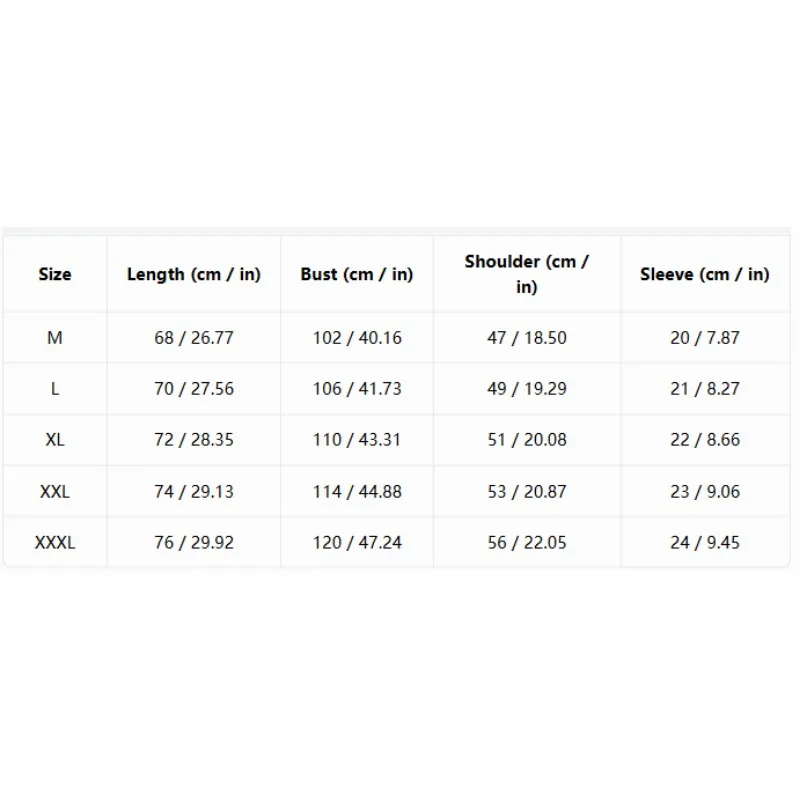
Task: Select the XL size cell
Action: [55, 440]
